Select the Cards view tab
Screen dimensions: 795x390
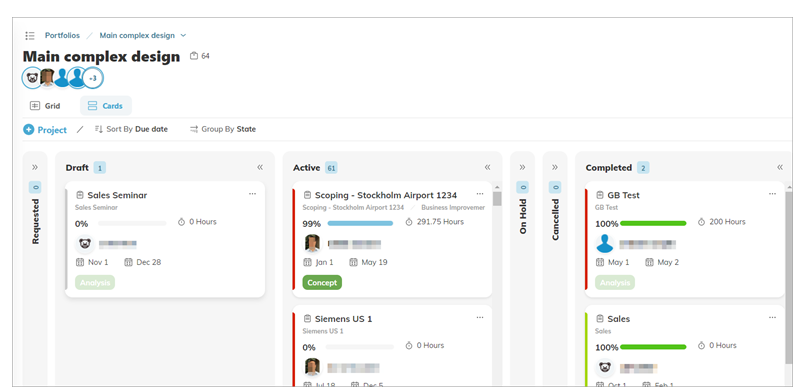tap(105, 106)
